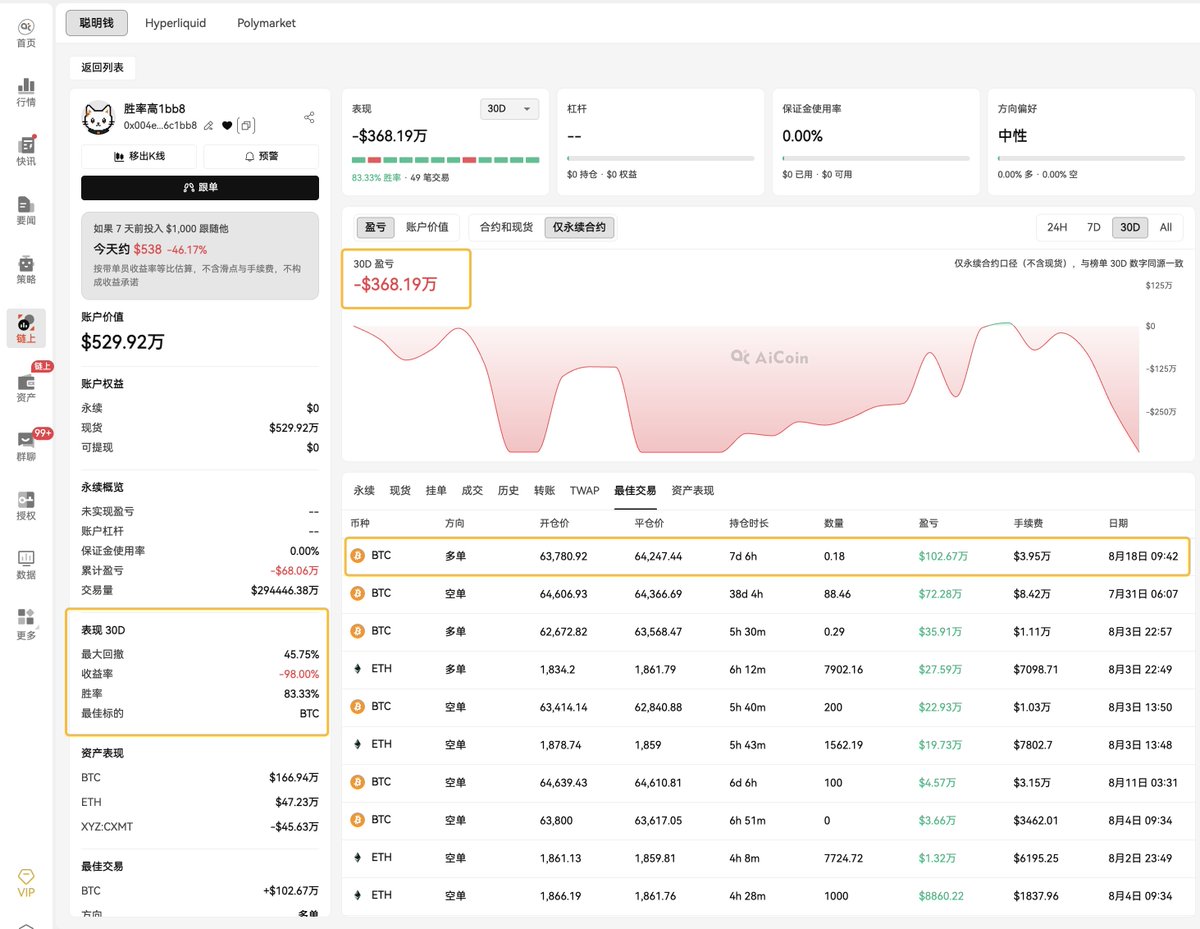Click the $8860.22 profit cell
This screenshot has width=1200, height=929.
point(941,896)
